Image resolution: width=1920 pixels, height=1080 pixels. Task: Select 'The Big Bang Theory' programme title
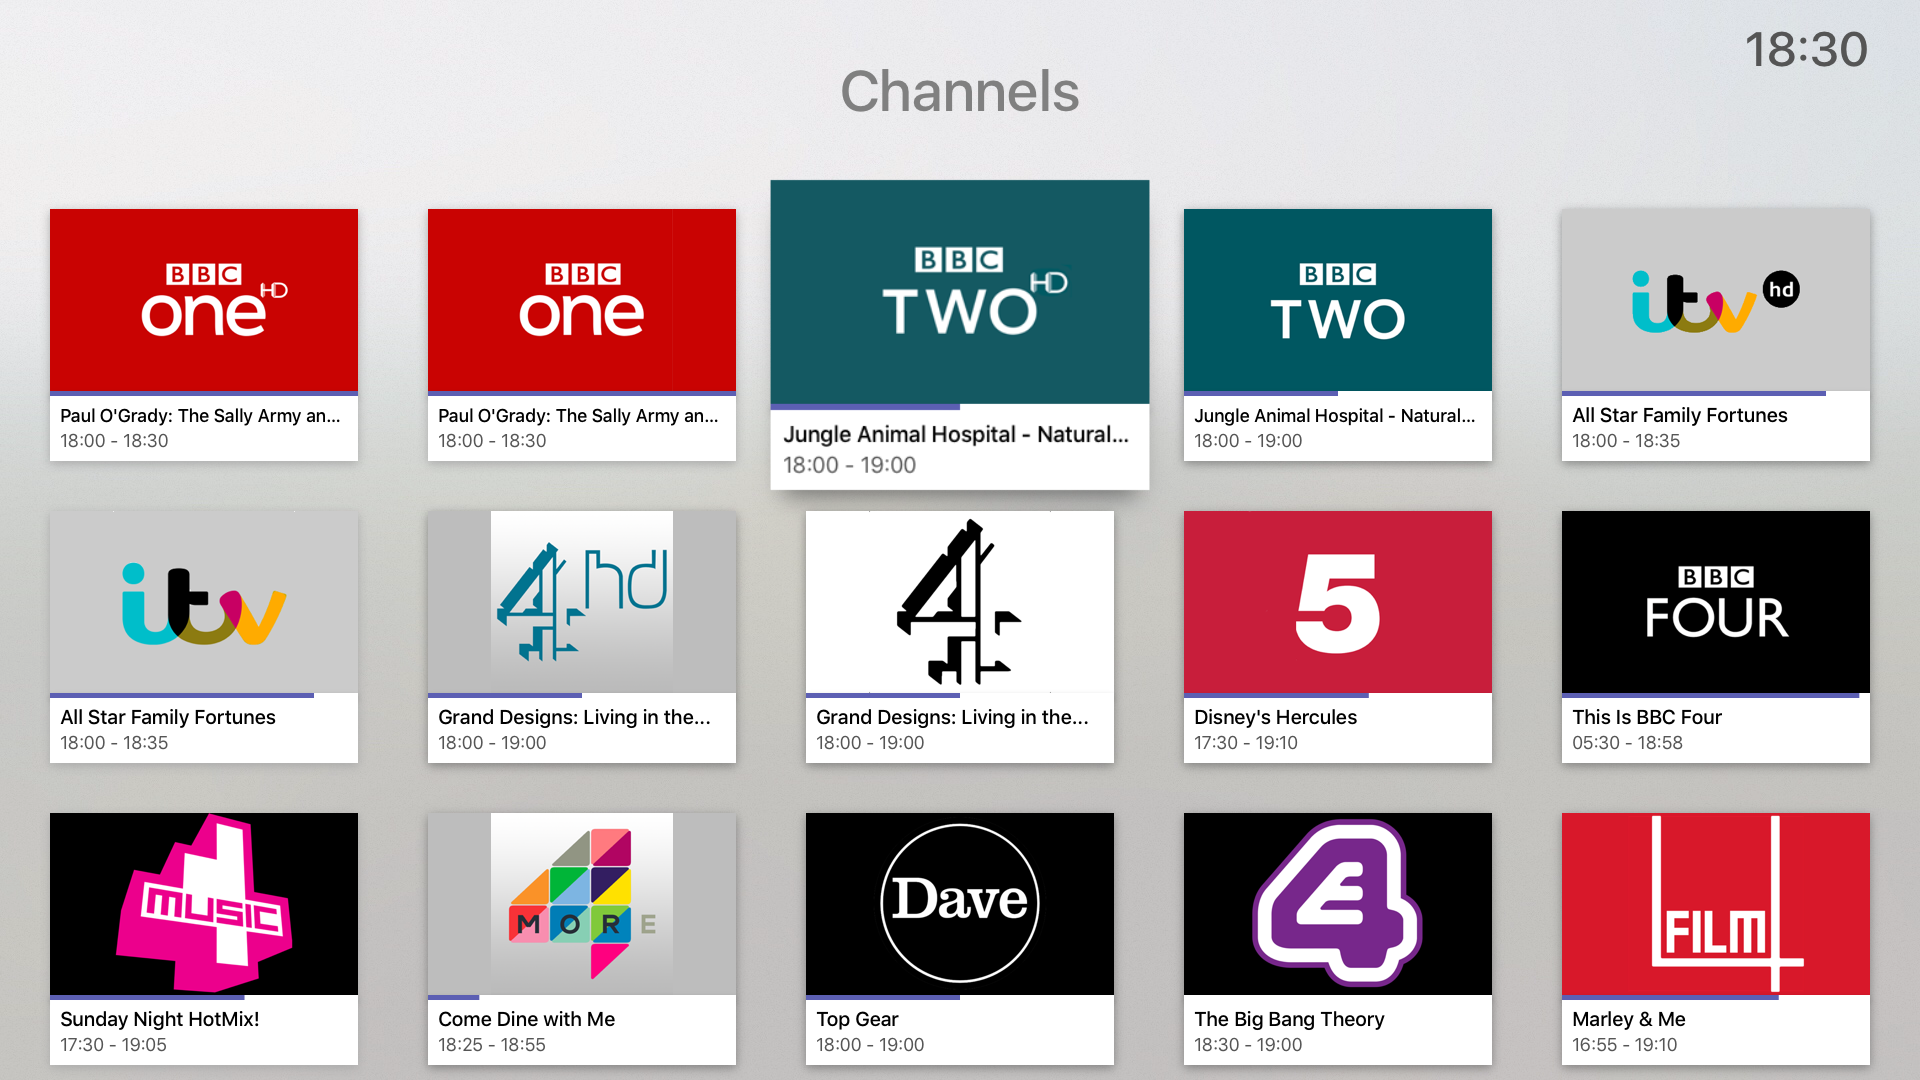1290,1019
